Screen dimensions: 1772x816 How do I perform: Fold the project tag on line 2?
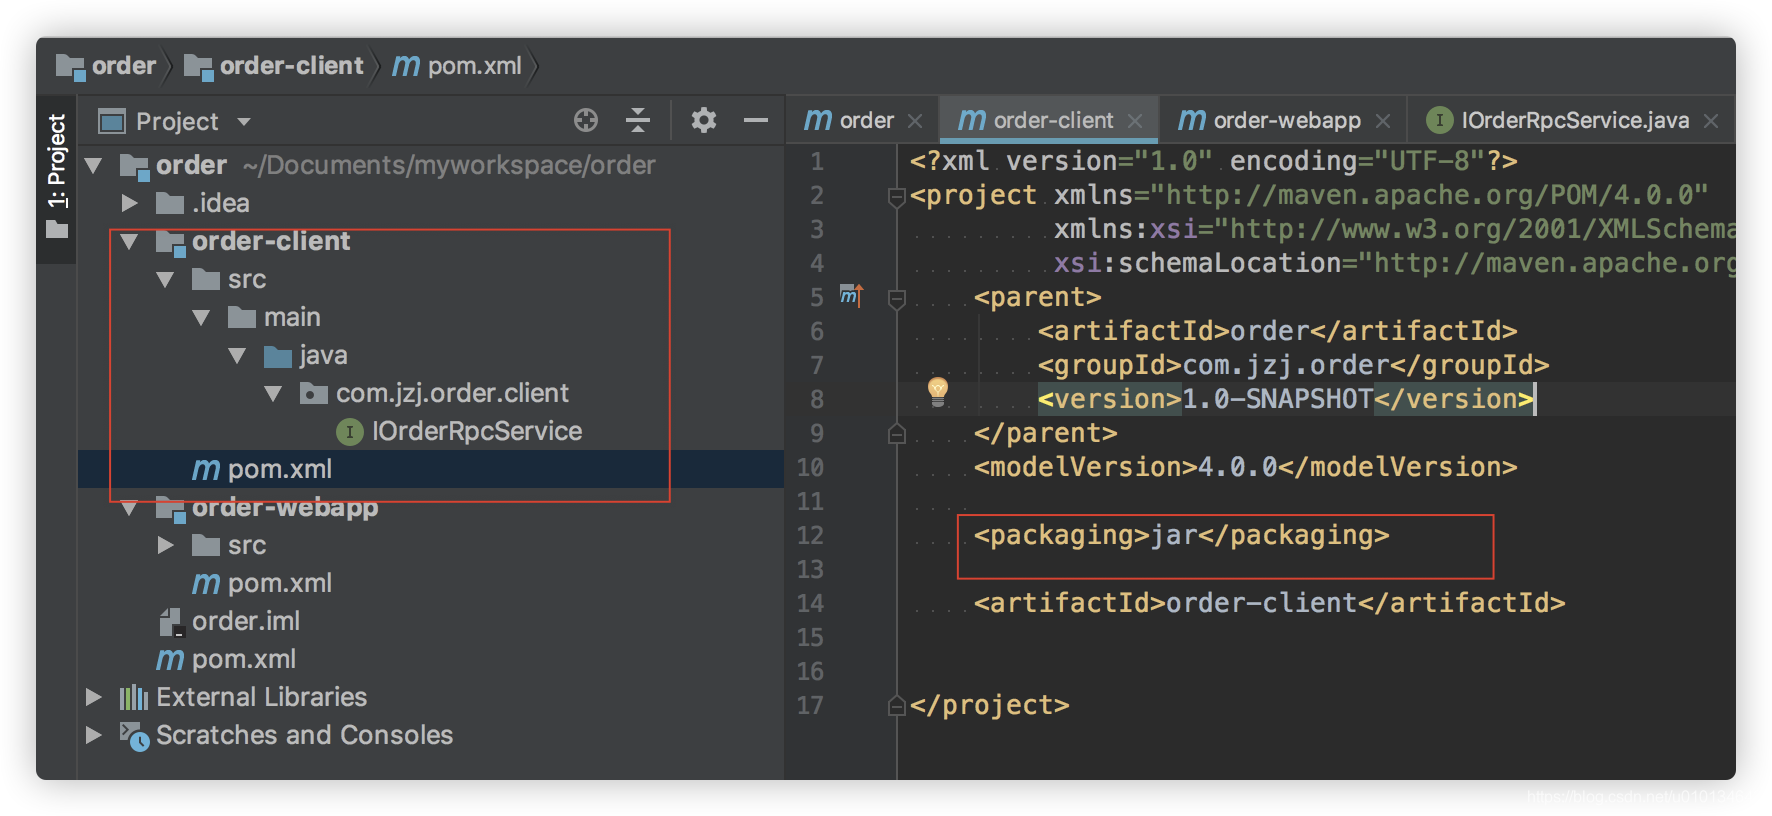(897, 197)
